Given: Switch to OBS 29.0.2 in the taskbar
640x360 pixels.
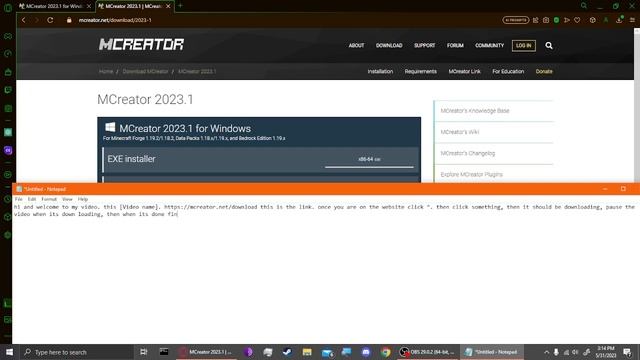Looking at the screenshot, I should click(428, 352).
